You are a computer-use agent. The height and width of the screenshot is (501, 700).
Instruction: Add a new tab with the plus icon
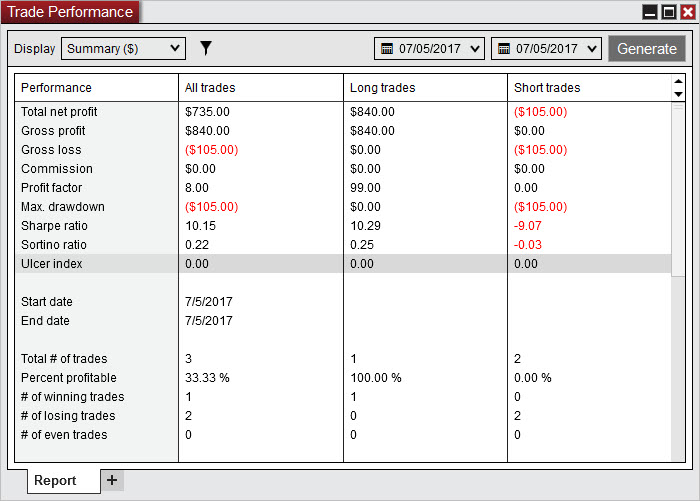click(x=112, y=480)
